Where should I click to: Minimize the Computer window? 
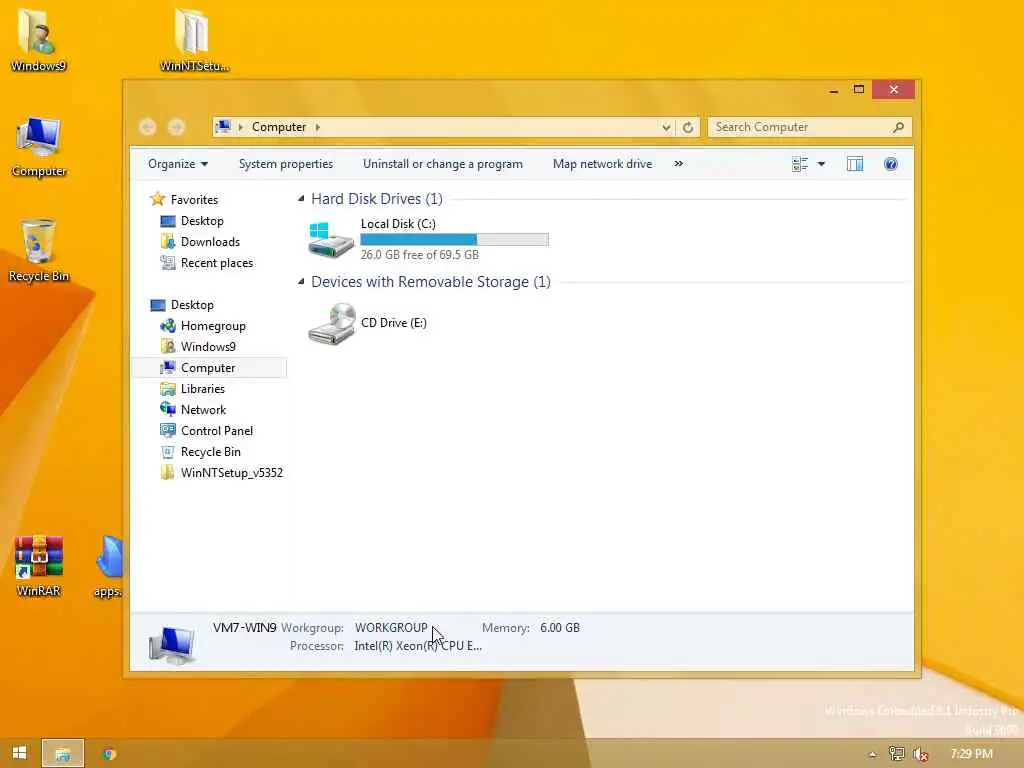click(833, 90)
